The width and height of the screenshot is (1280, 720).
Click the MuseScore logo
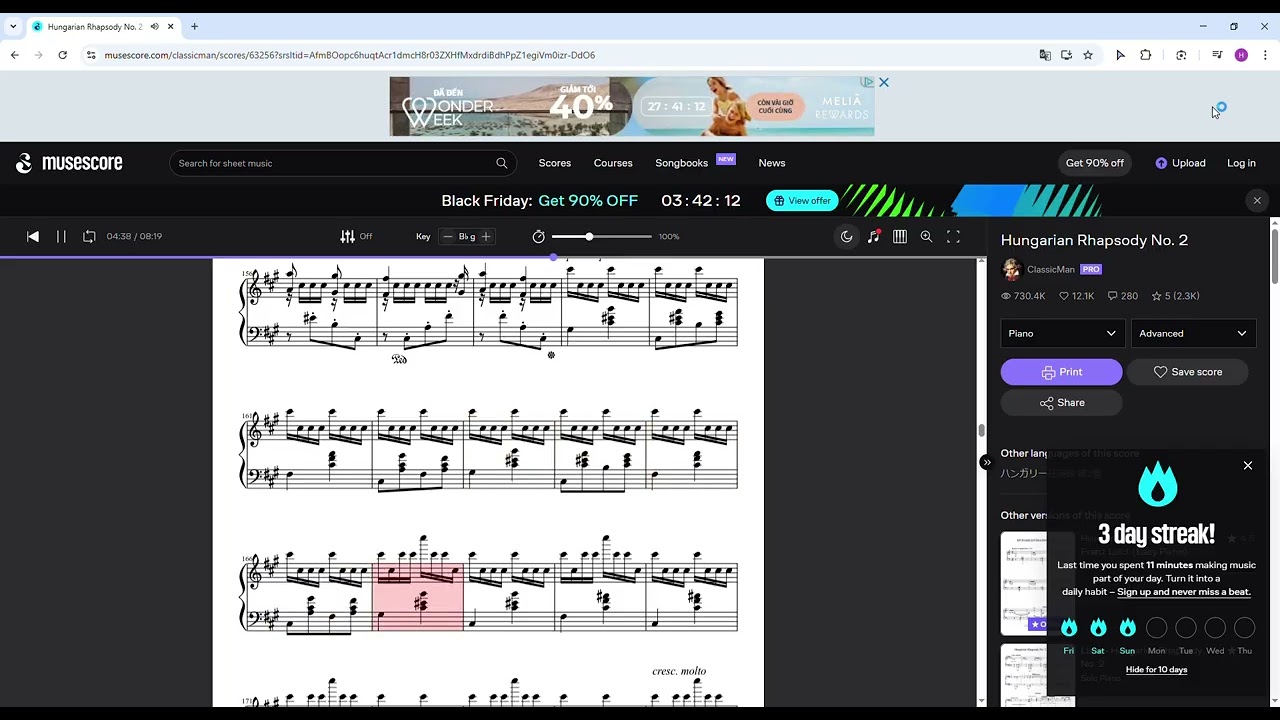point(69,163)
